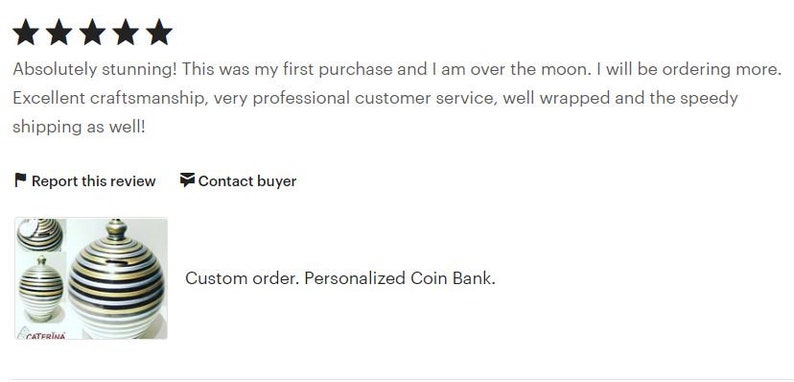Open the Custom order Personalized Coin Bank listing title

(340, 278)
